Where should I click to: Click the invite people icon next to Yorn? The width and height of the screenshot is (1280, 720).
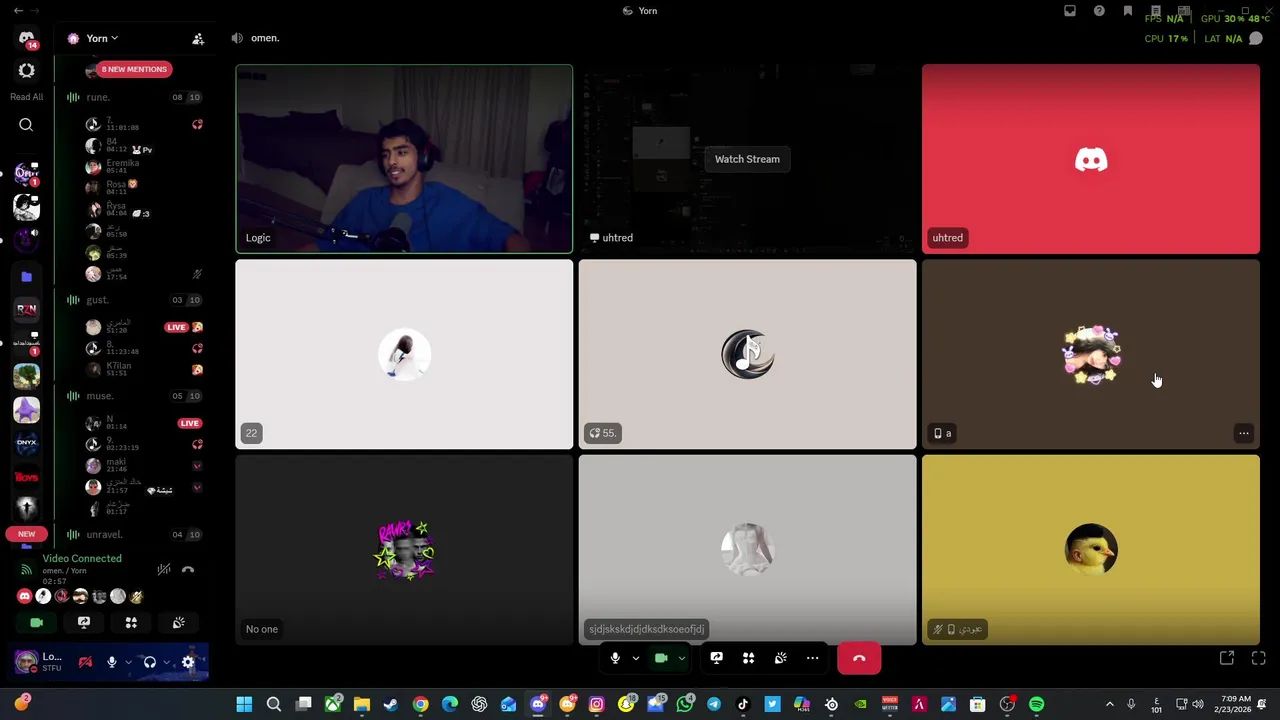198,38
